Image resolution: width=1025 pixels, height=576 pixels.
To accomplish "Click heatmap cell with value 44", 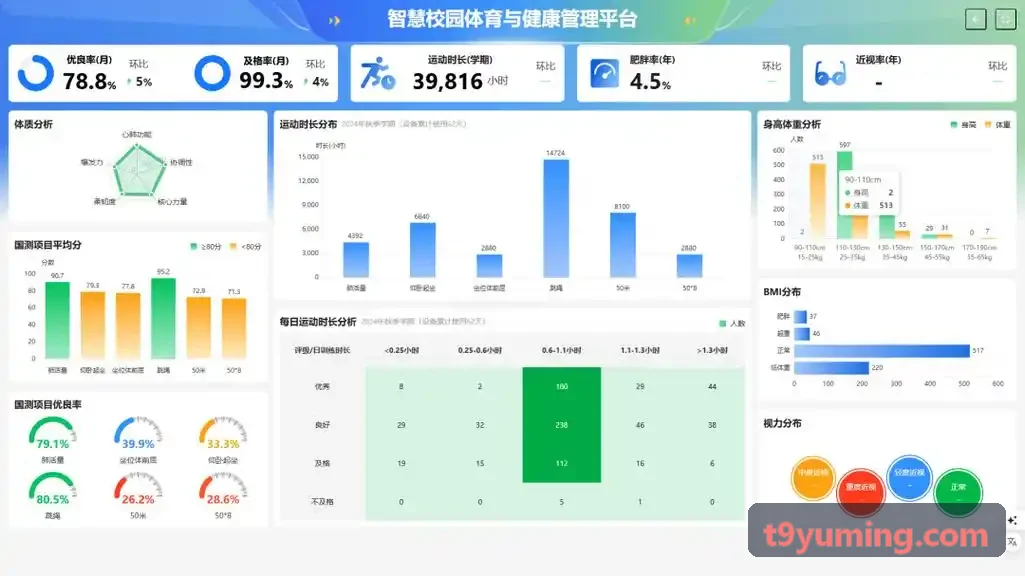I will point(712,386).
